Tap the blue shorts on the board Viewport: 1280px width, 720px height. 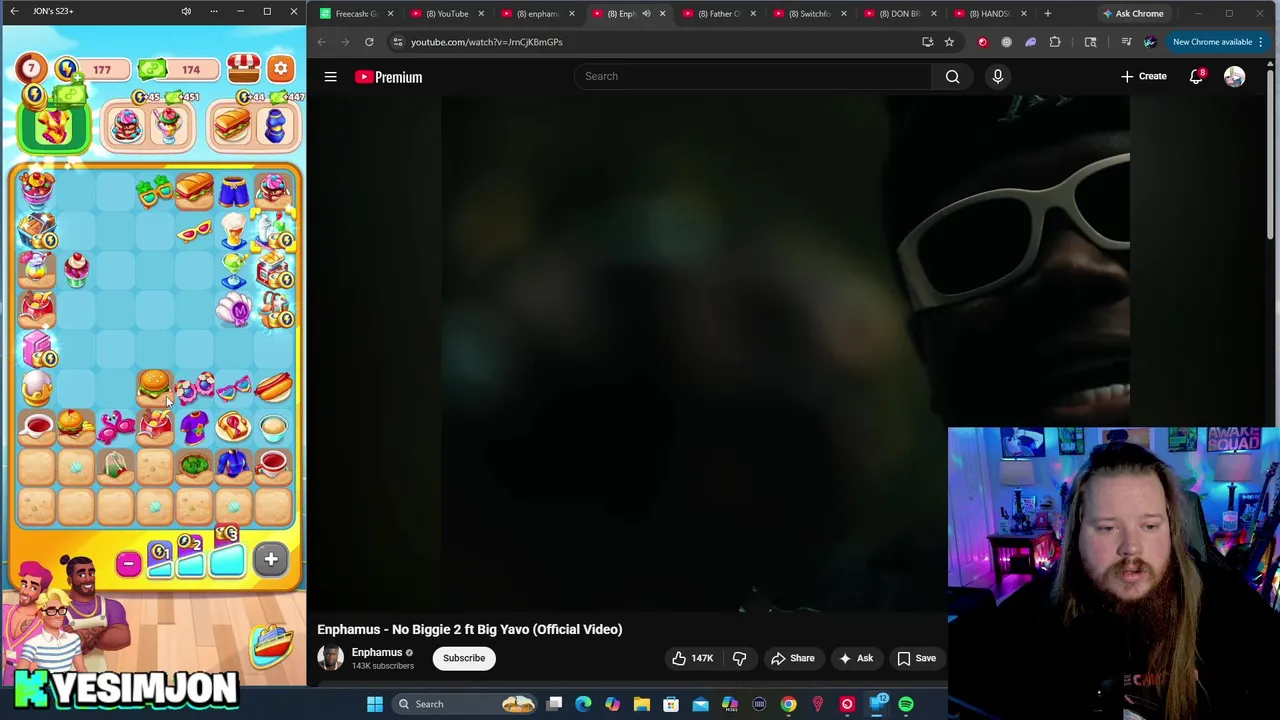tap(233, 190)
